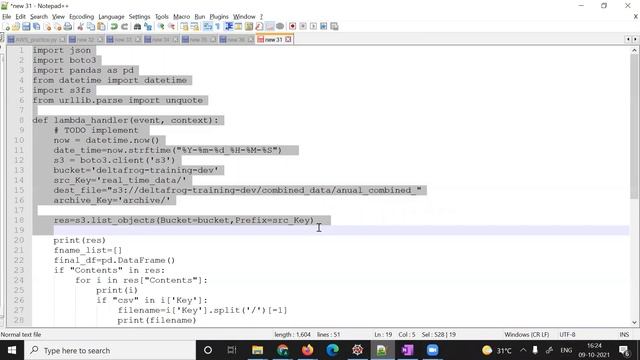Open the Windows Start menu
Viewport: 640px width, 360px height.
point(12,350)
